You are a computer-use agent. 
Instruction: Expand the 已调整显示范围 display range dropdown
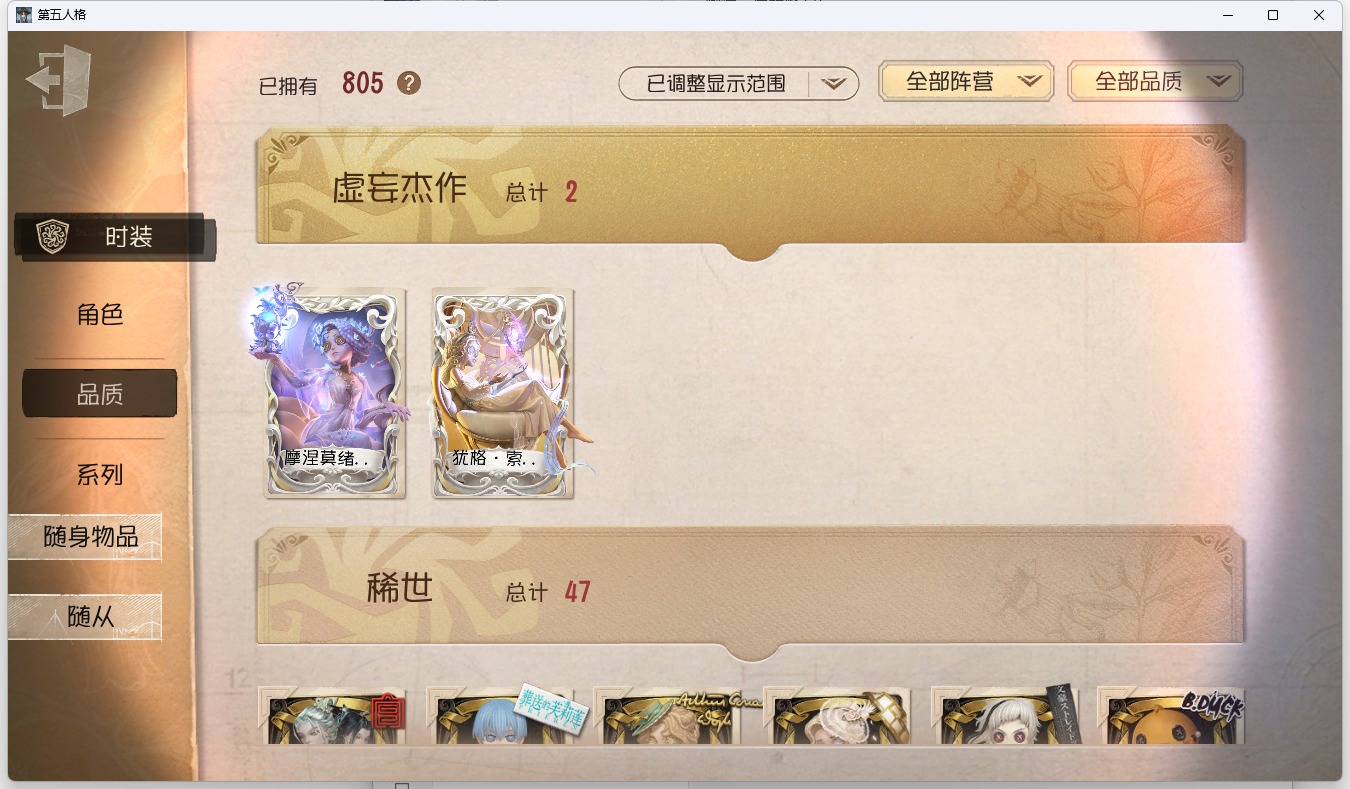coord(739,84)
